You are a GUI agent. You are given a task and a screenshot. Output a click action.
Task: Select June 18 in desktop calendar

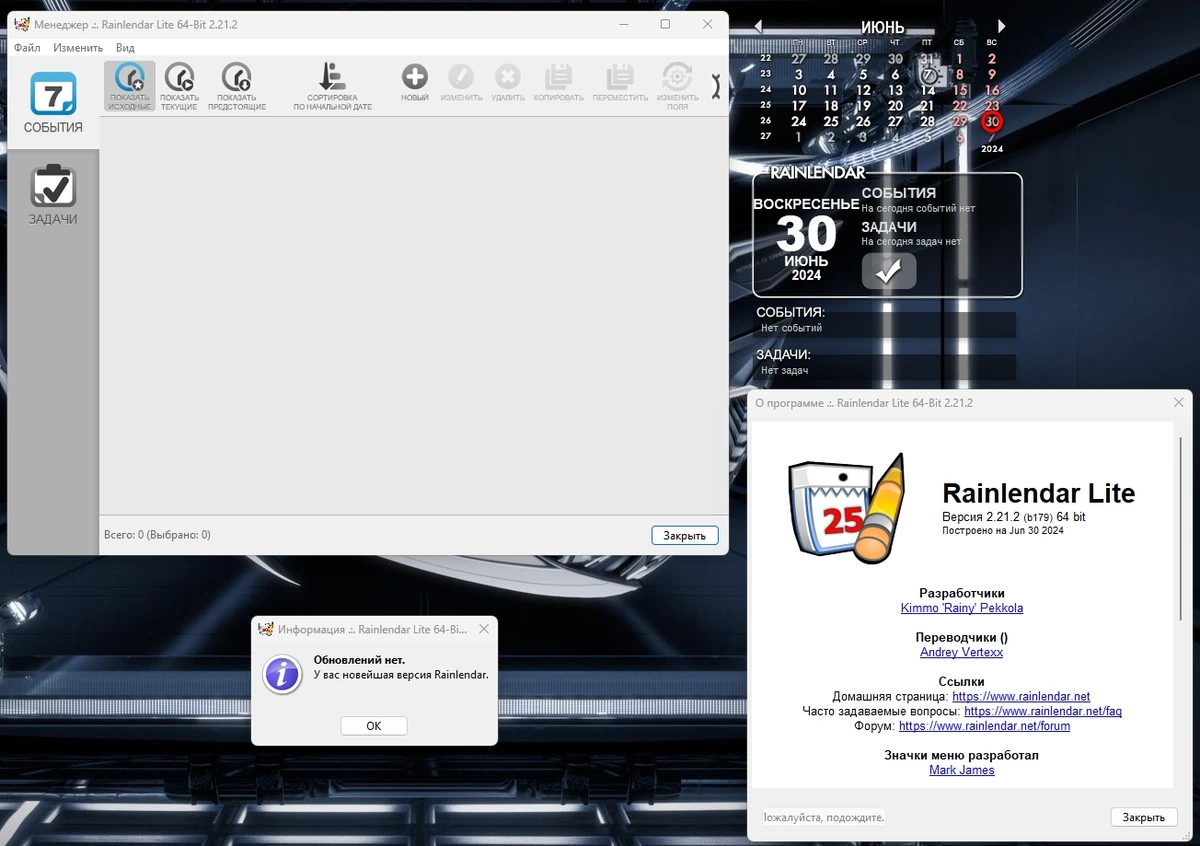pyautogui.click(x=831, y=105)
